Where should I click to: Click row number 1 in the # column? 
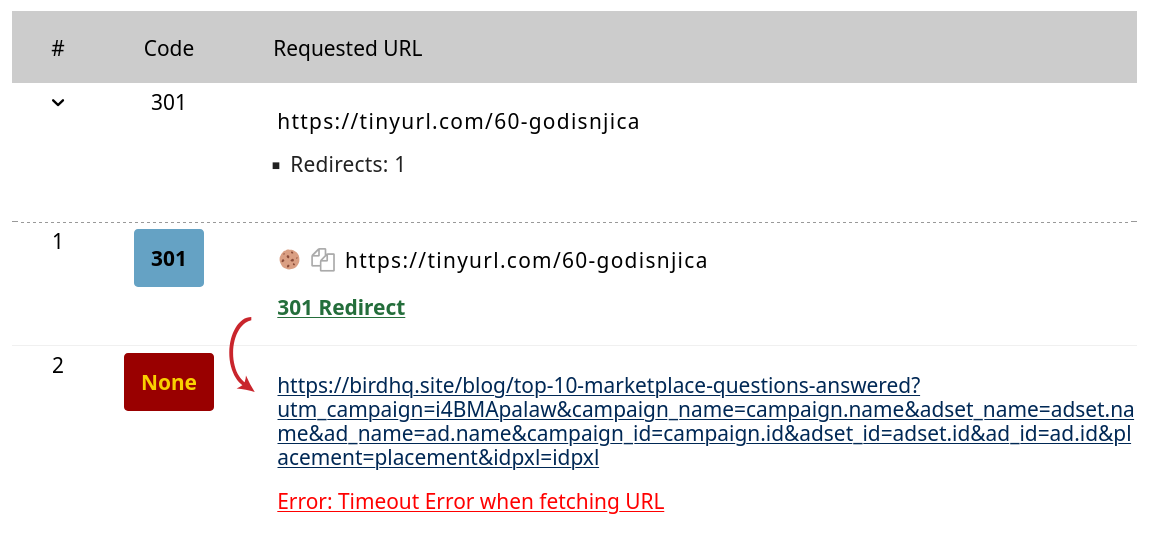[x=58, y=241]
